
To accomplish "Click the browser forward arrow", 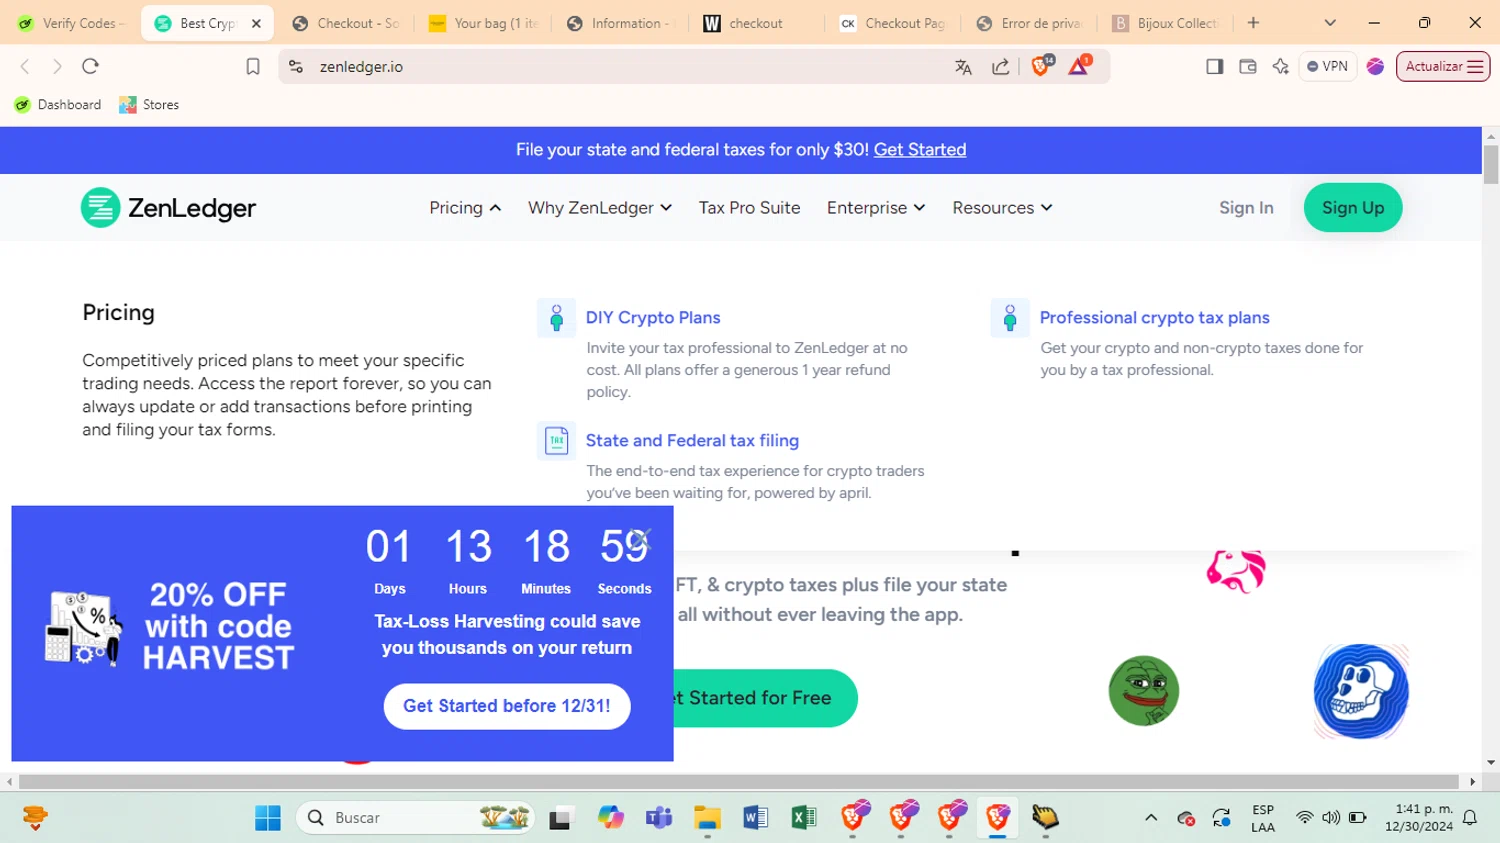I will [x=57, y=66].
